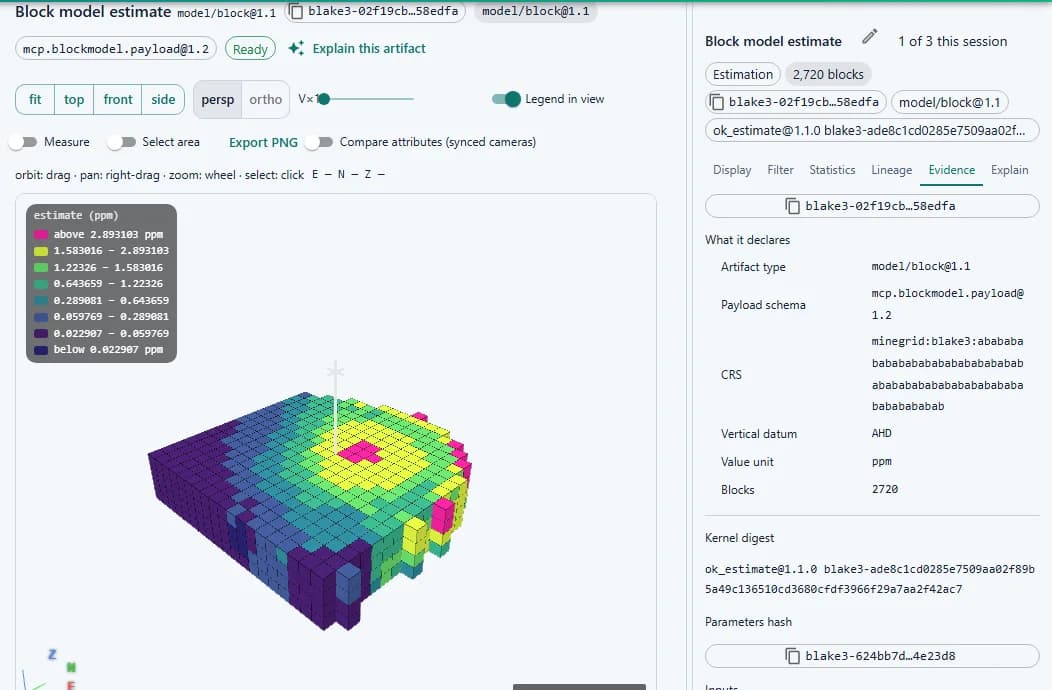Open the Lineage tab
Image resolution: width=1052 pixels, height=690 pixels.
pyautogui.click(x=892, y=170)
